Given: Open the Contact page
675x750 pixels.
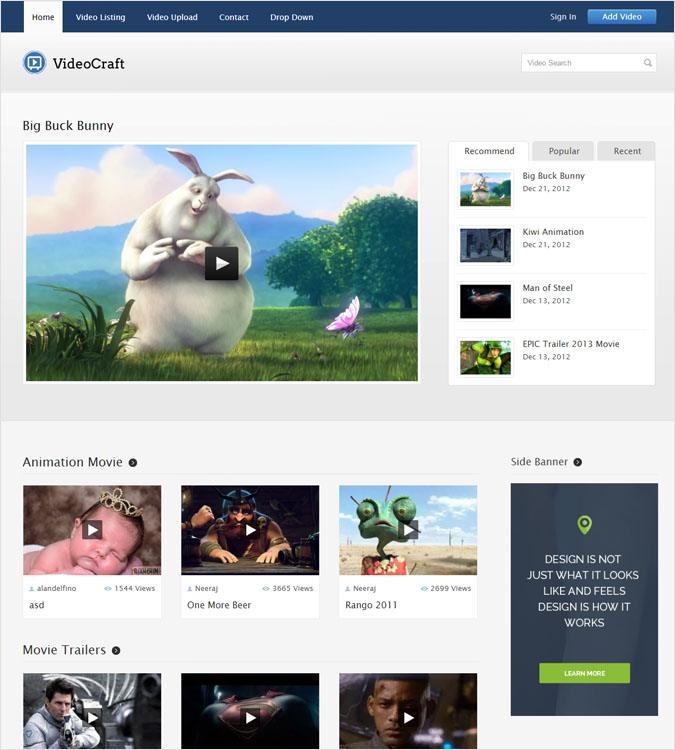Looking at the screenshot, I should coord(233,17).
